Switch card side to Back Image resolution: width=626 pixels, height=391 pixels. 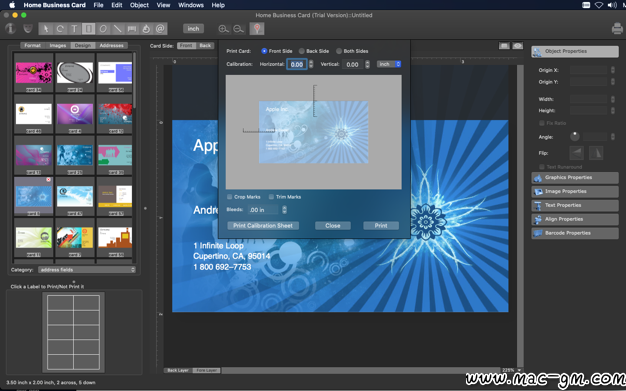pos(205,46)
